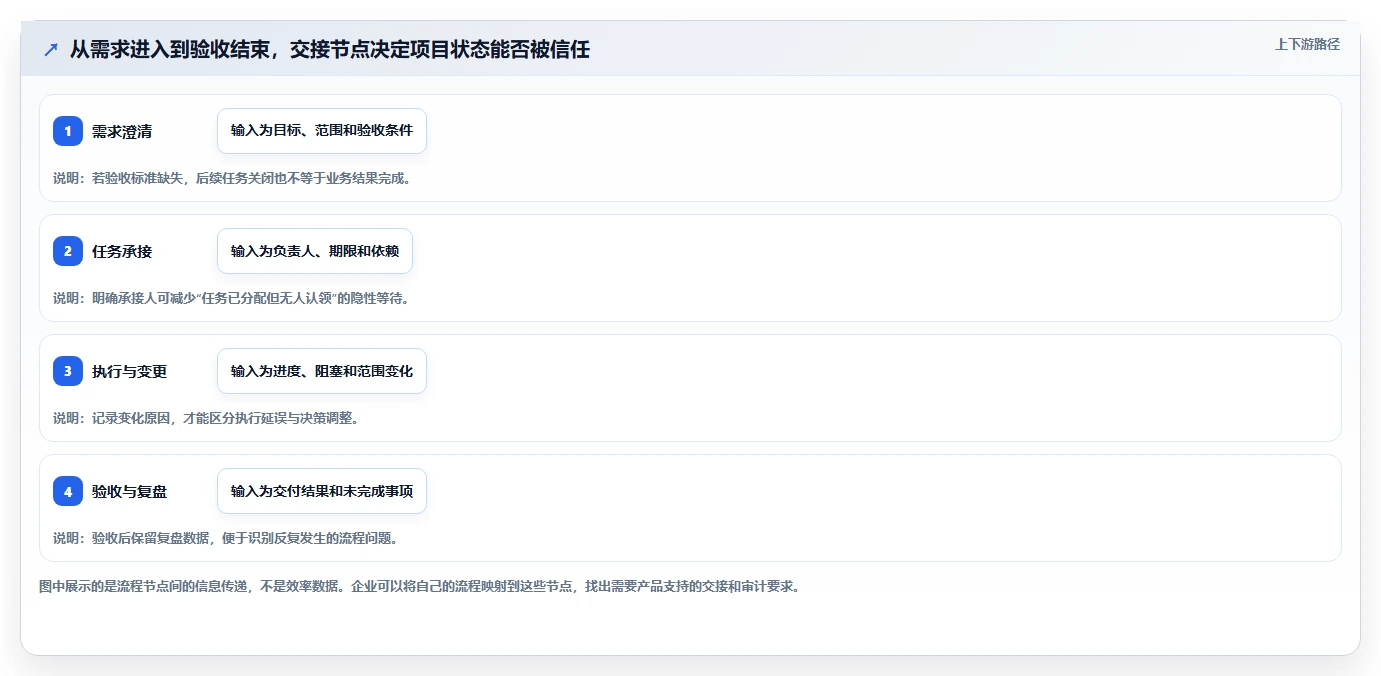
Task: Click the footer text 图中展示的是流程节点间的信息传递
Action: pyautogui.click(x=419, y=586)
